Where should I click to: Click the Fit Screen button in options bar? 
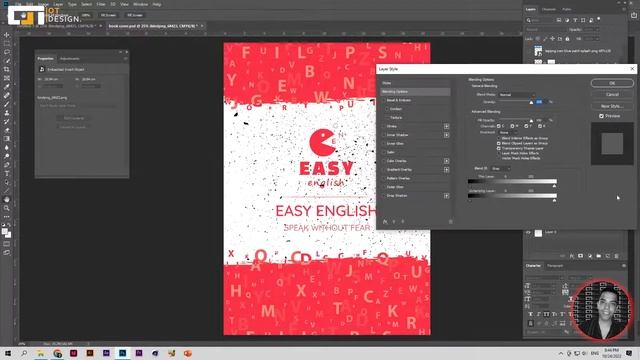pyautogui.click(x=109, y=15)
